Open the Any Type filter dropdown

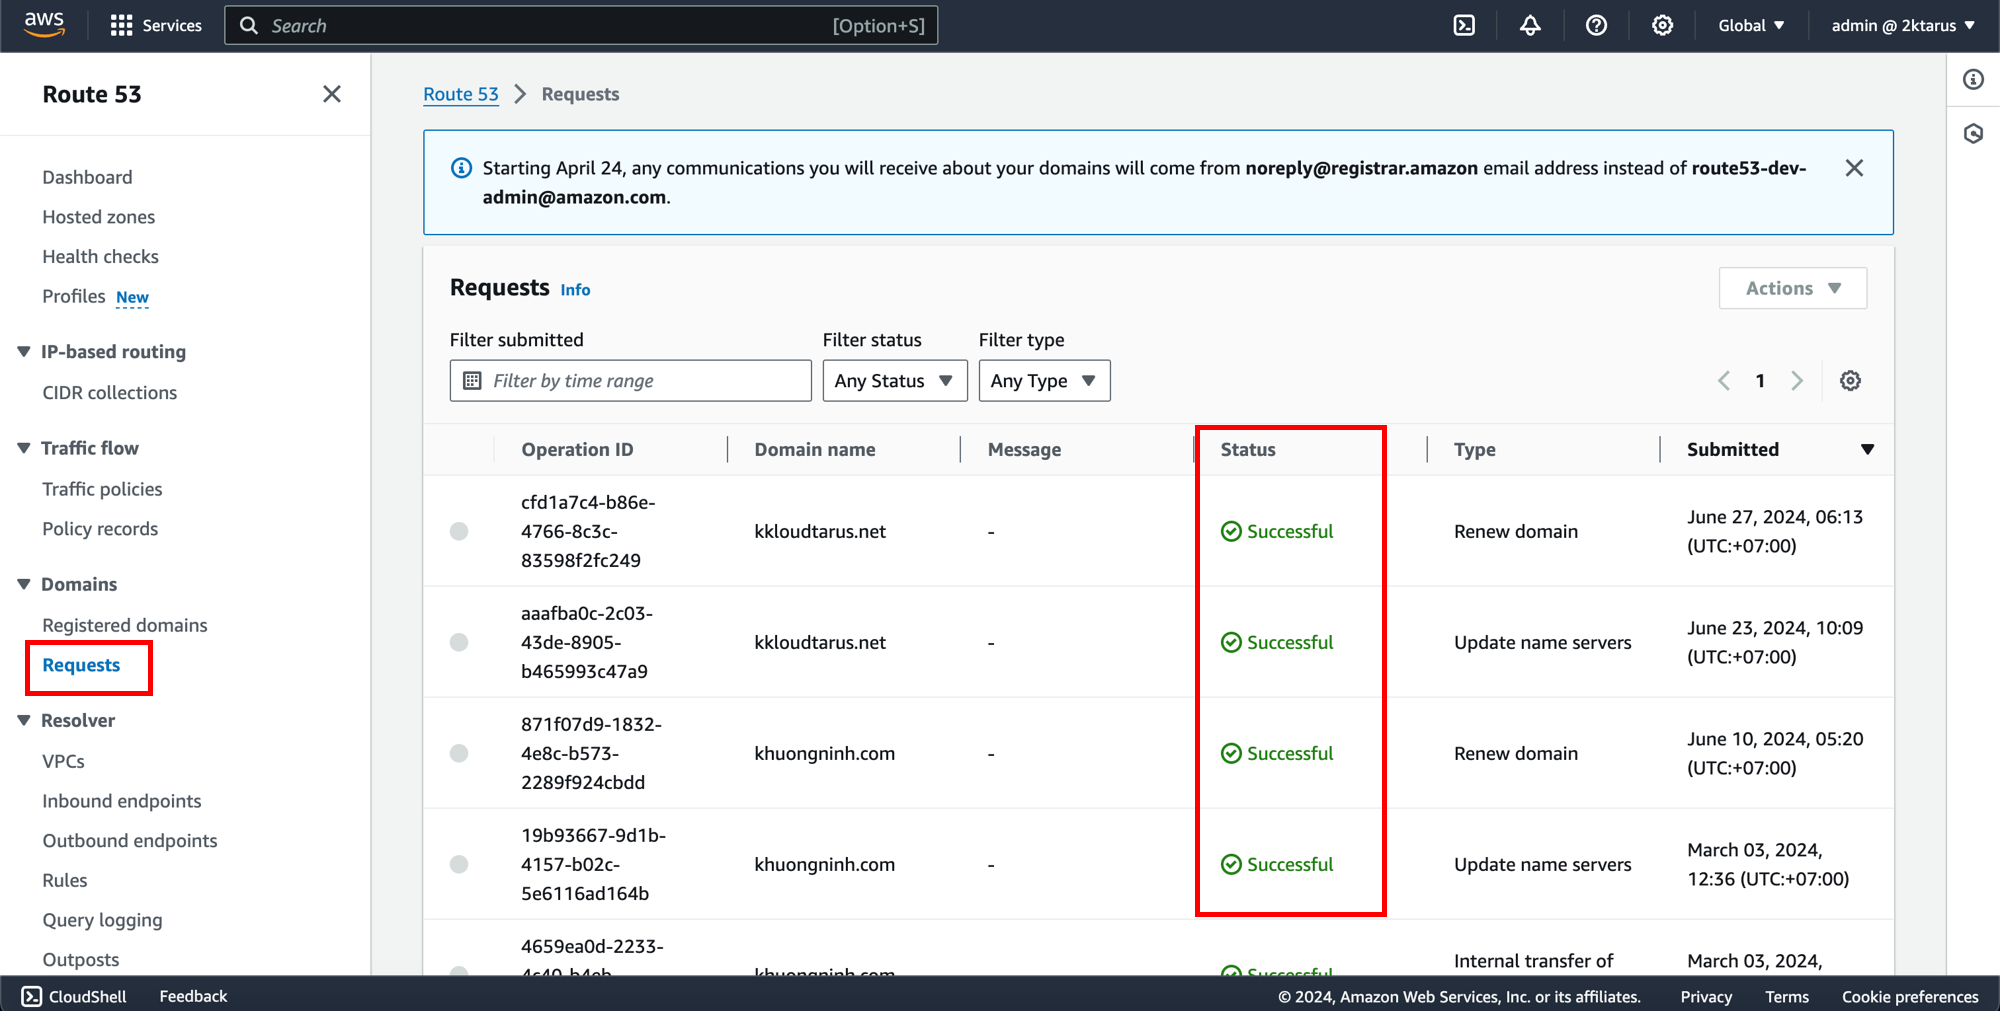pos(1044,381)
